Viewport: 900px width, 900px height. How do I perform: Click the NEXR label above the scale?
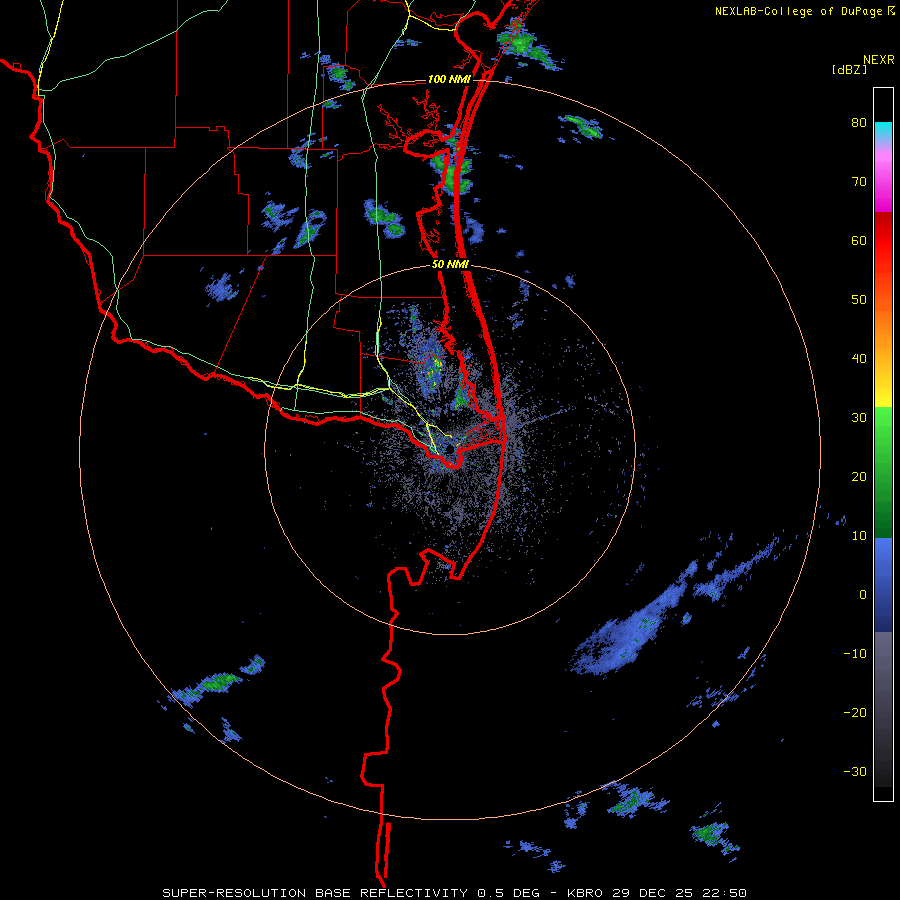pos(878,60)
